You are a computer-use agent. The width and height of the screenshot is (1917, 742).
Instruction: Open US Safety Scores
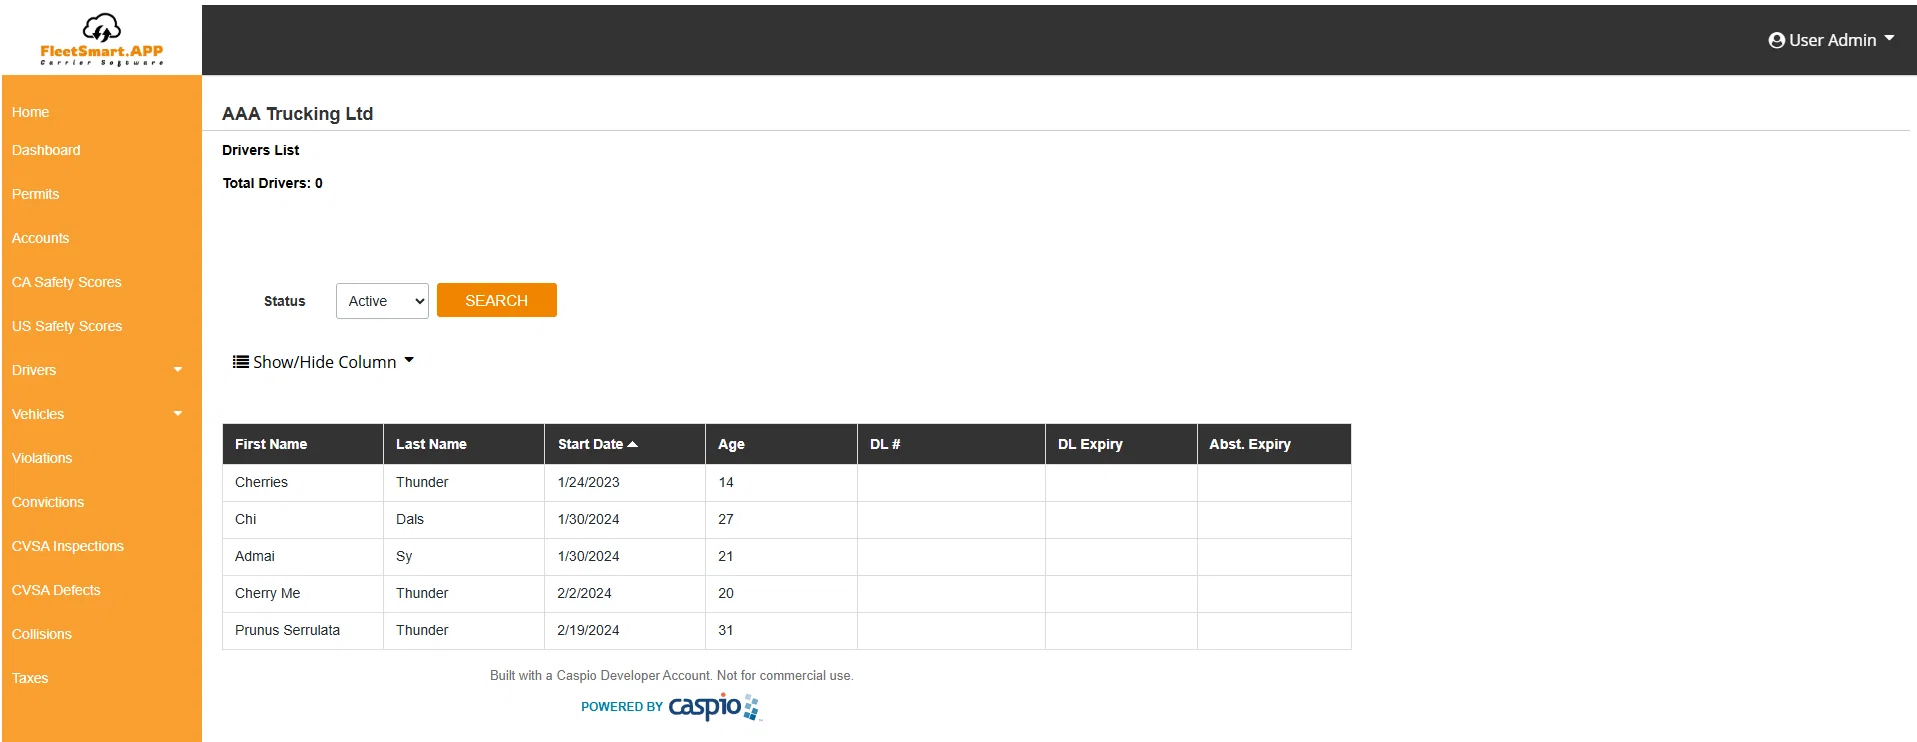click(67, 326)
